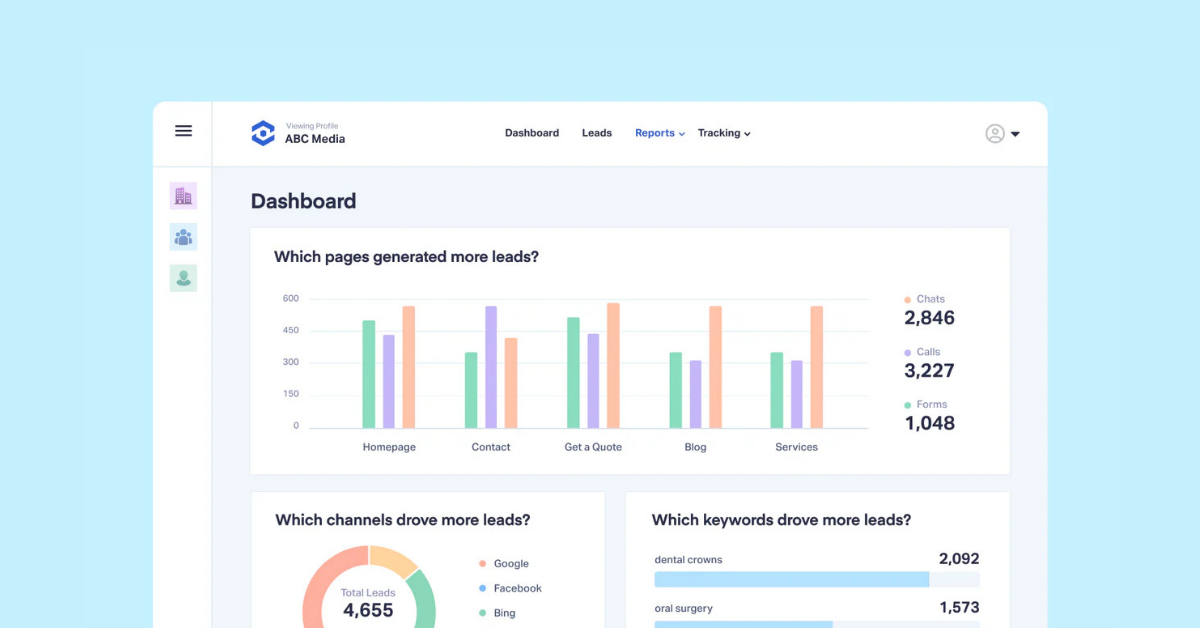Click the purple building sidebar icon
The height and width of the screenshot is (628, 1200).
[183, 196]
